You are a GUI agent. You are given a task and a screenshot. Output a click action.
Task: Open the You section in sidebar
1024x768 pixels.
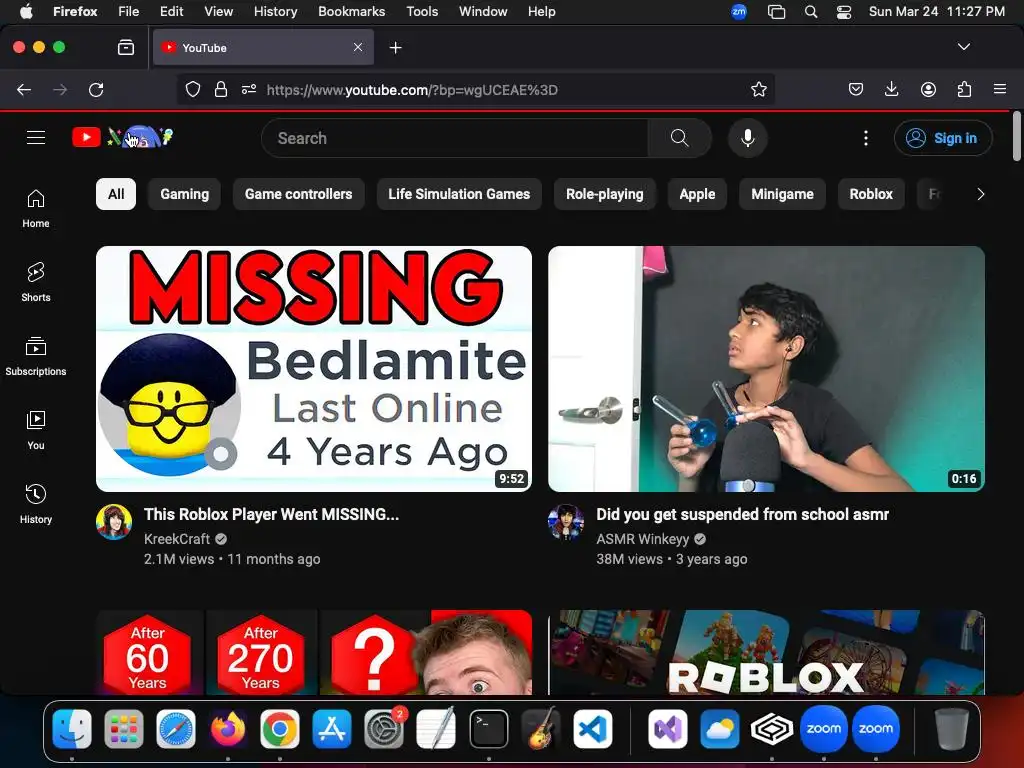(x=36, y=430)
